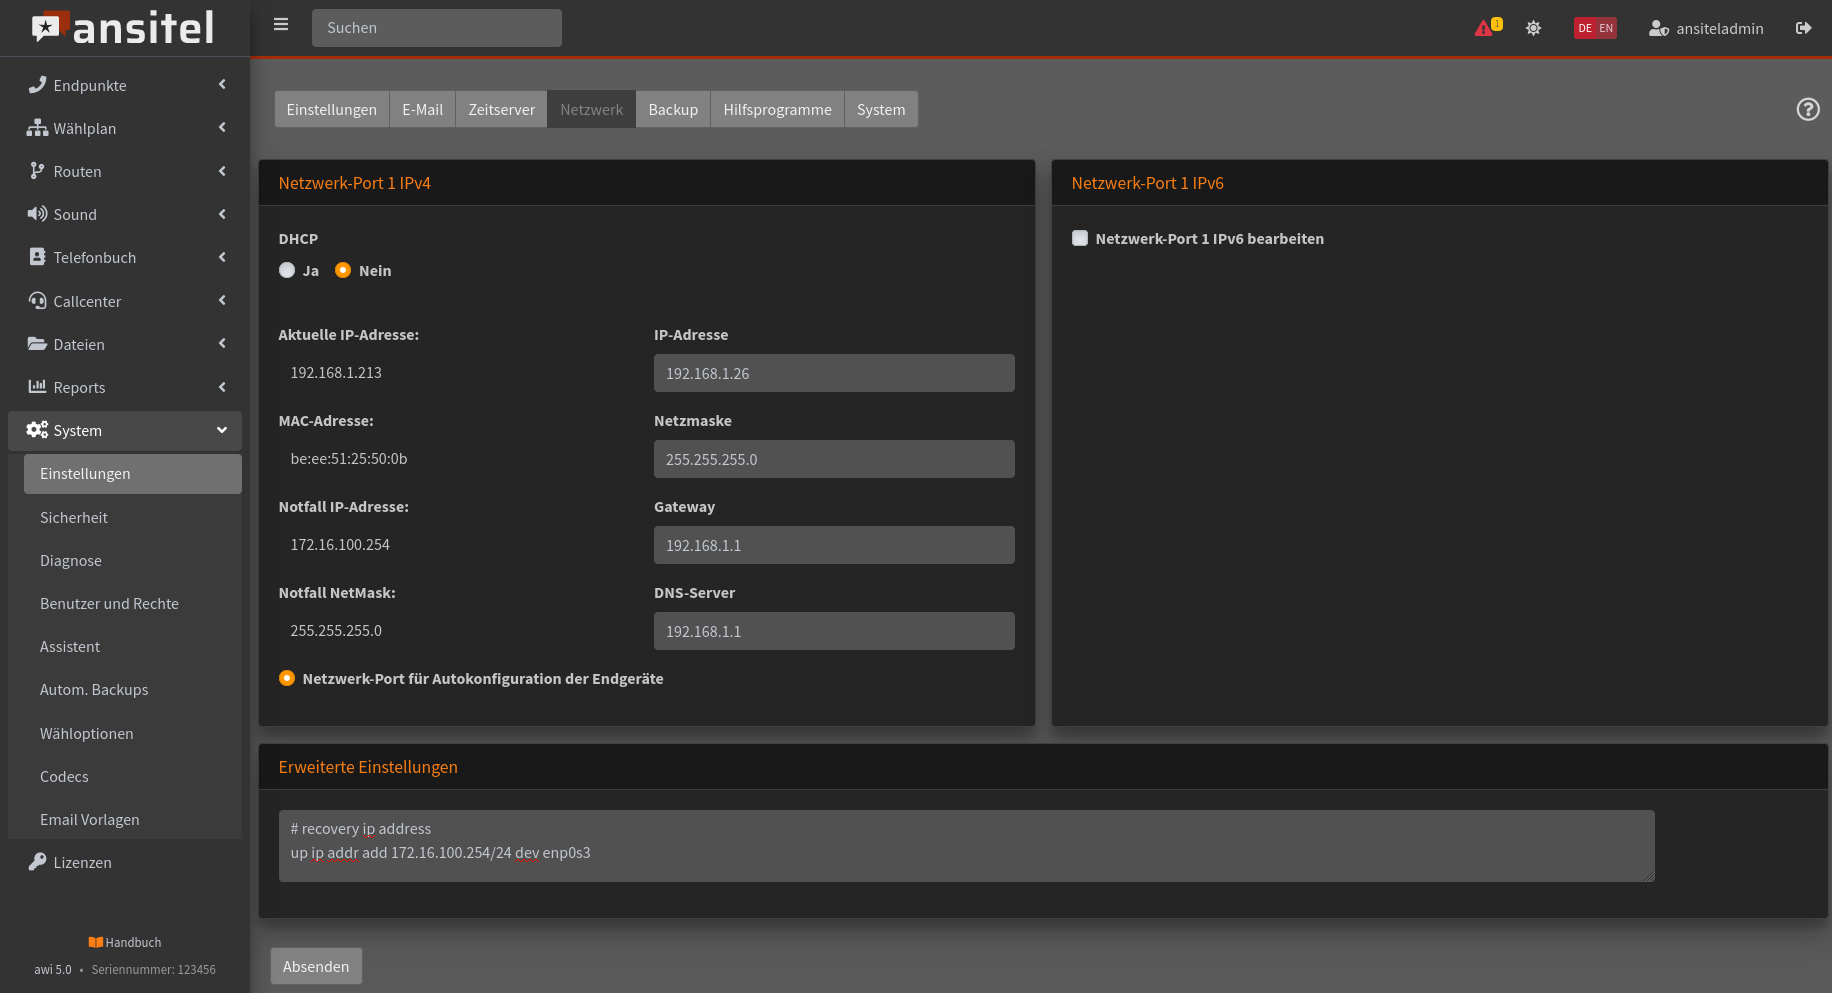The image size is (1832, 993).
Task: Open the warning notifications icon
Action: tap(1486, 28)
